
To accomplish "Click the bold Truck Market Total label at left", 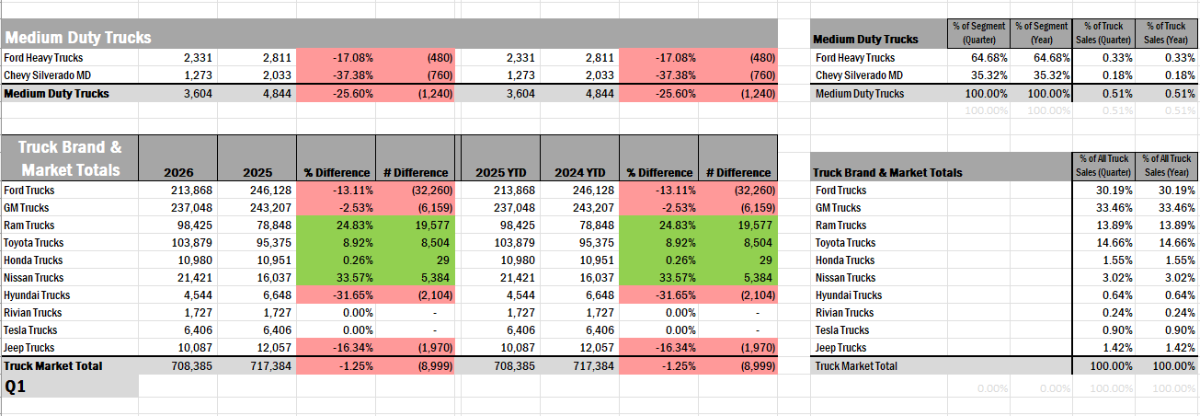I will tap(53, 366).
